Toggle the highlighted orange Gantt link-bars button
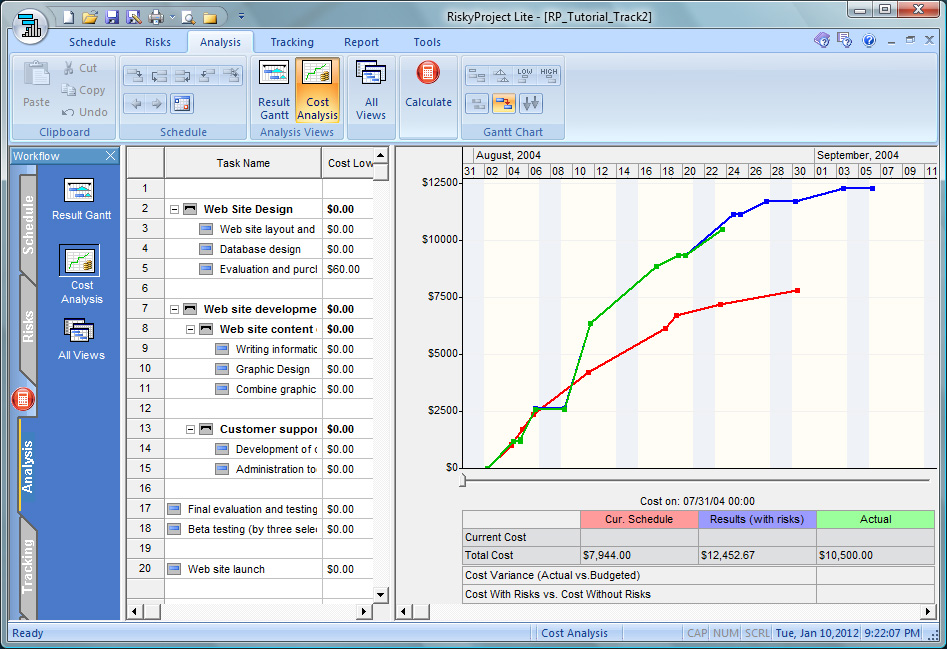947x649 pixels. [504, 103]
